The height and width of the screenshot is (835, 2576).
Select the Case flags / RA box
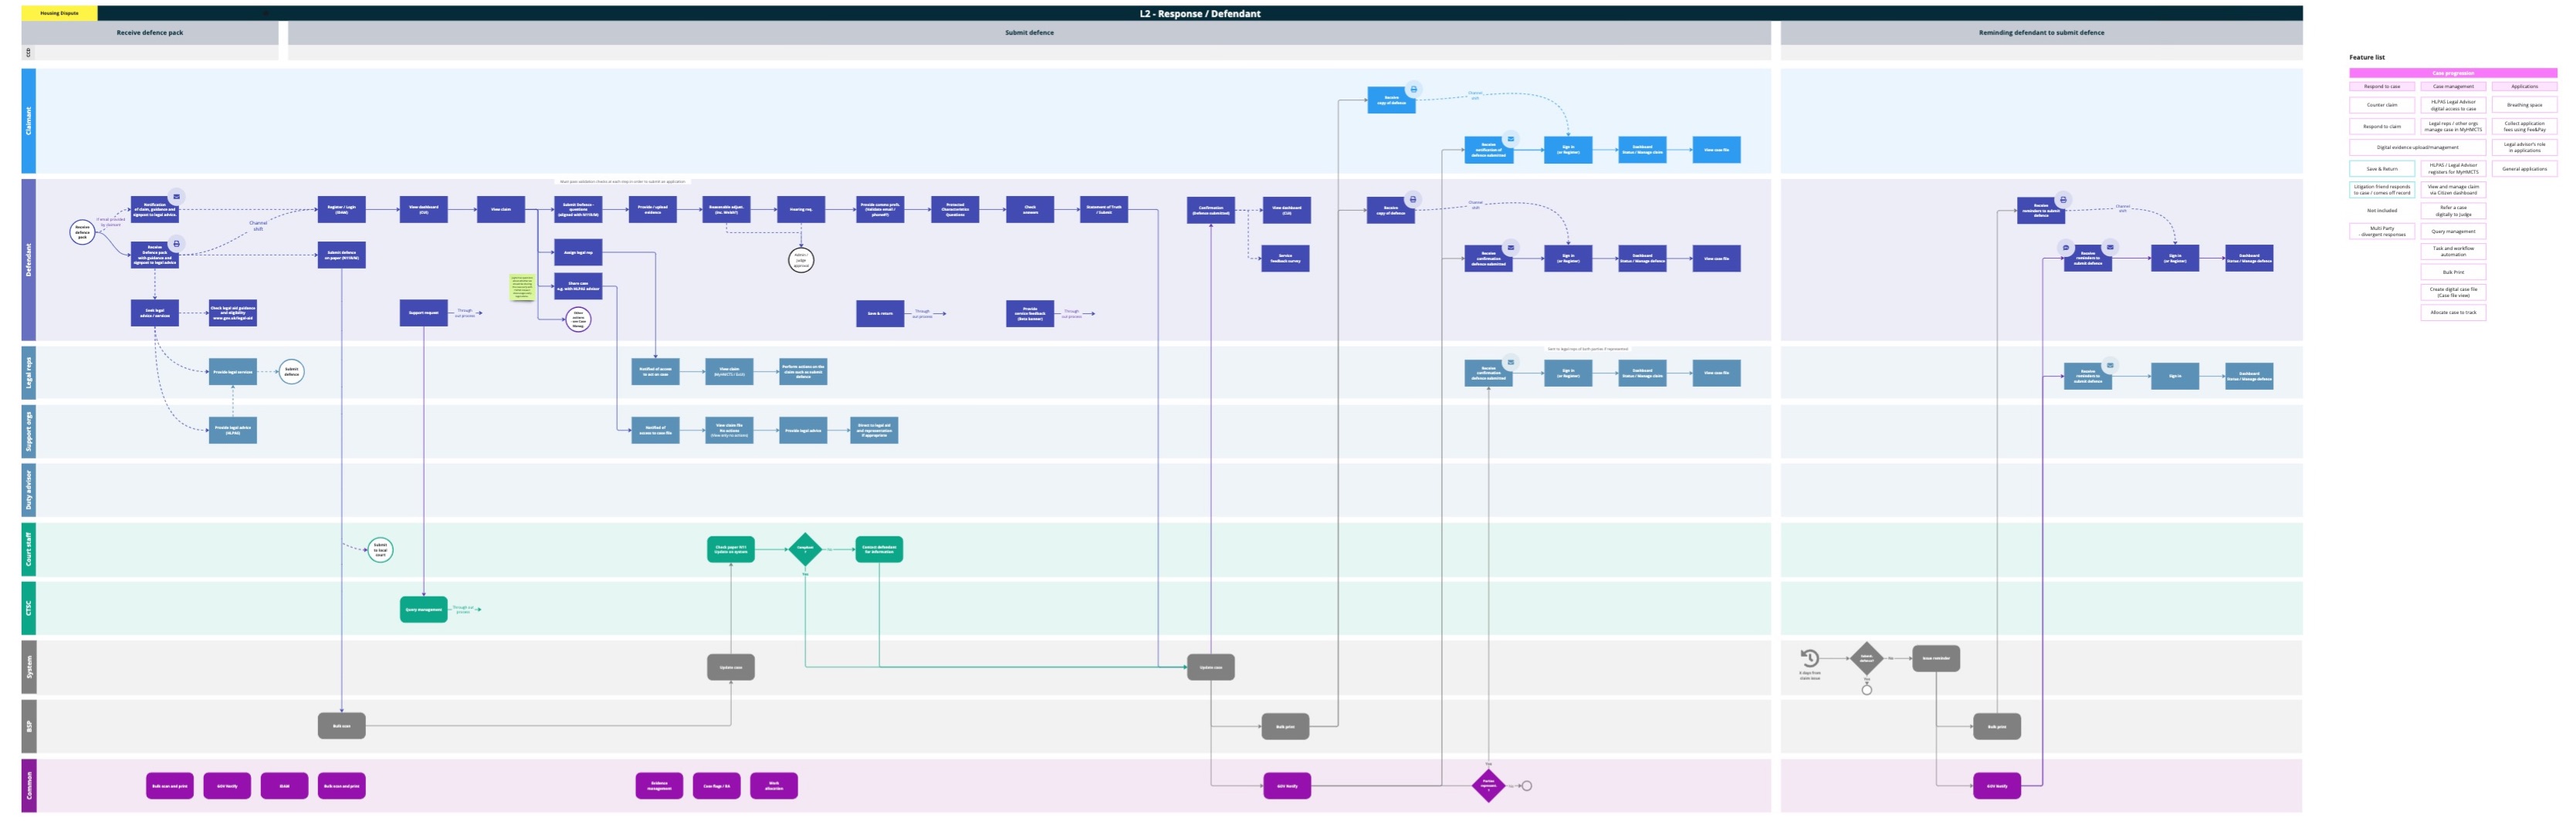pyautogui.click(x=716, y=785)
